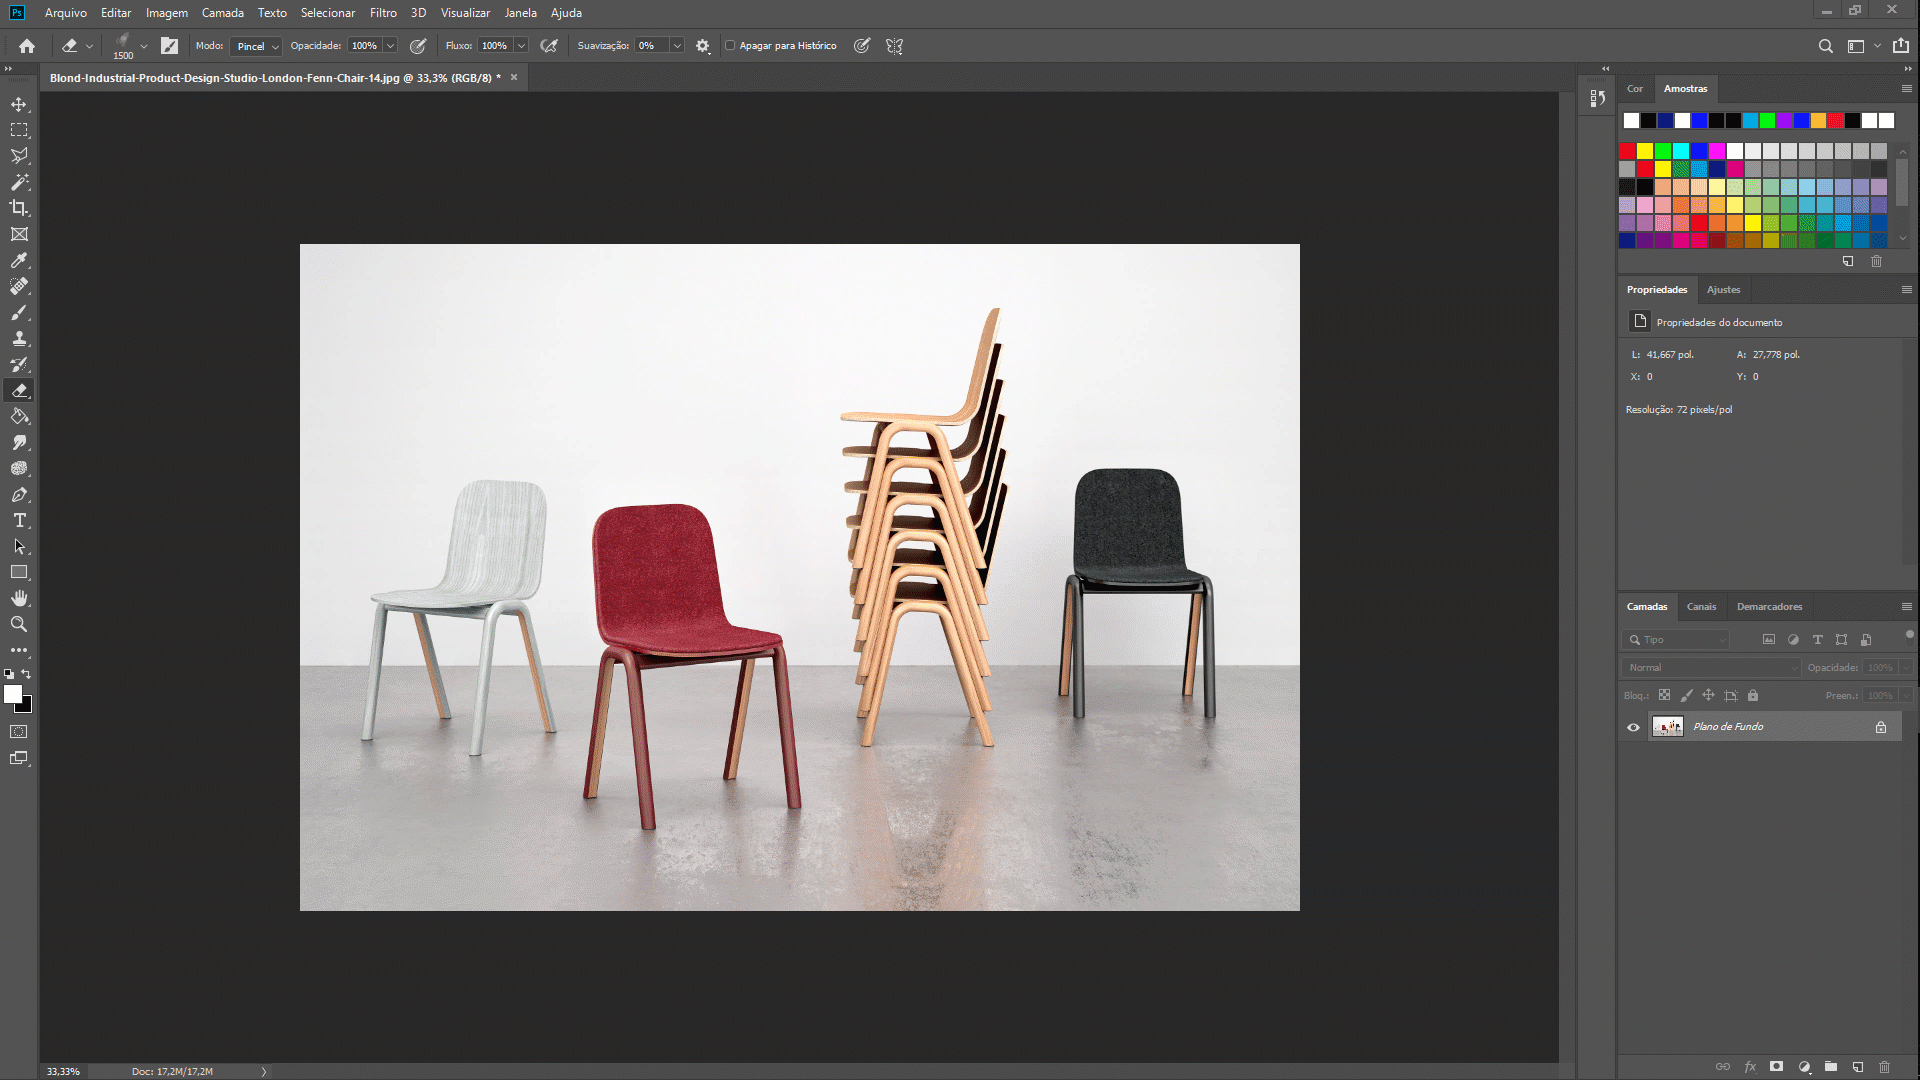Open the search magnifier in options bar
Image resolution: width=1920 pixels, height=1080 pixels.
pos(1825,46)
